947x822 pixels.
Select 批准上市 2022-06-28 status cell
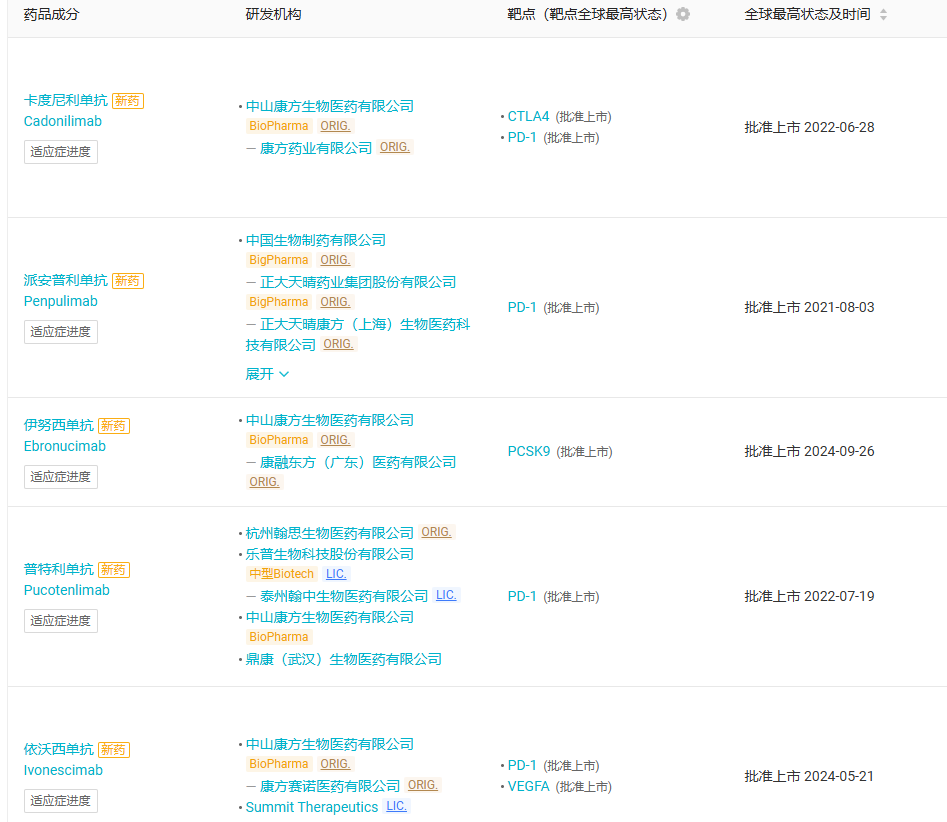coord(809,127)
